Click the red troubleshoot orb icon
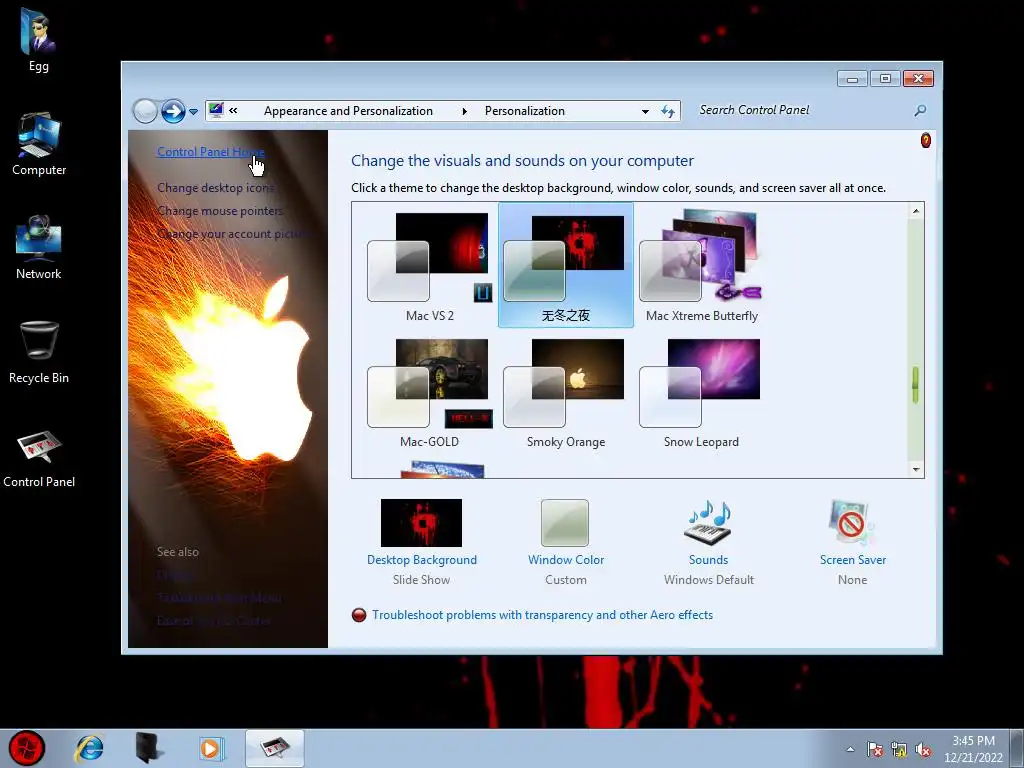Viewport: 1024px width, 768px height. [359, 615]
